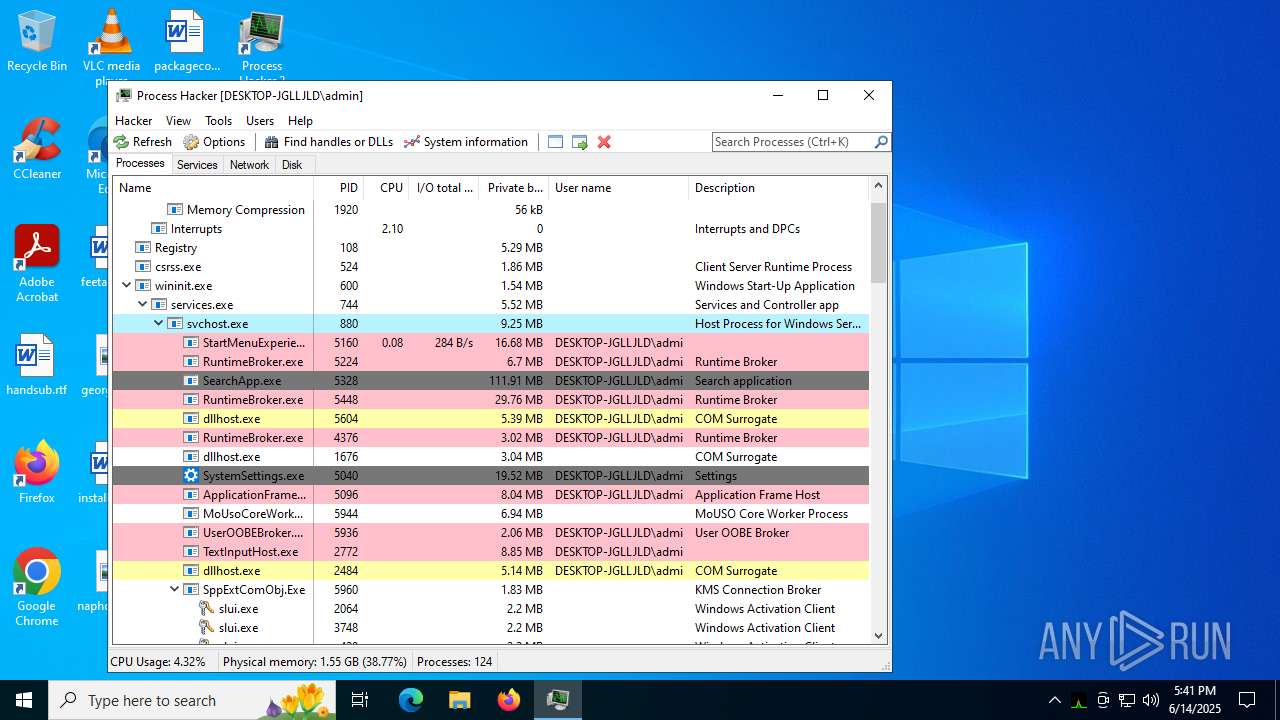Image resolution: width=1280 pixels, height=720 pixels.
Task: Select the csrss.exe process row
Action: tap(490, 267)
